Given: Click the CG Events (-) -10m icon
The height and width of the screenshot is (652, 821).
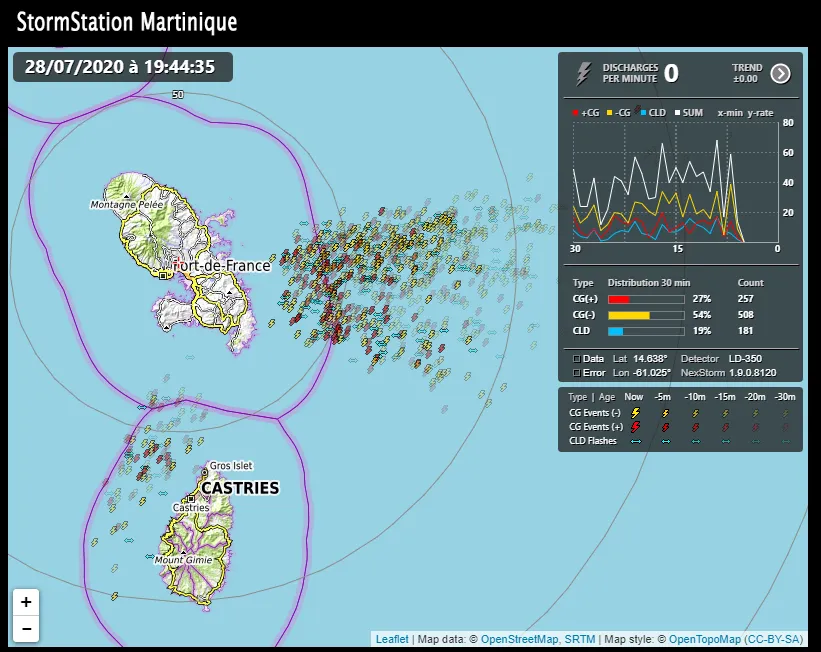Looking at the screenshot, I should tap(695, 413).
